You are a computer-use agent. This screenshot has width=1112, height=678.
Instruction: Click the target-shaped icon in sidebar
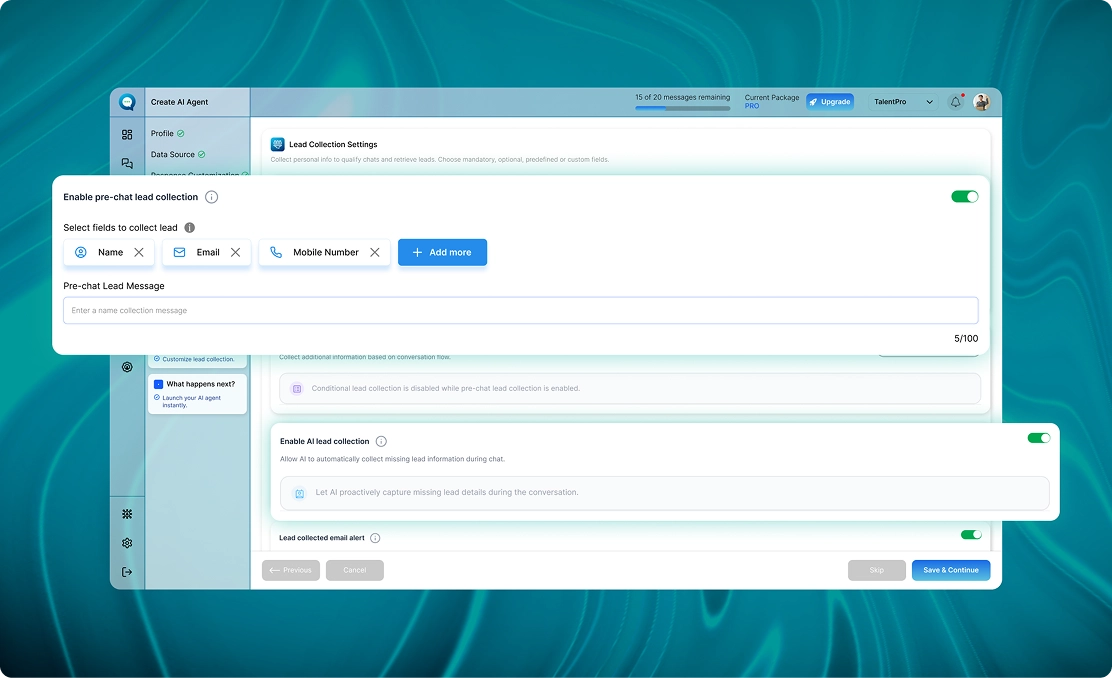point(127,367)
